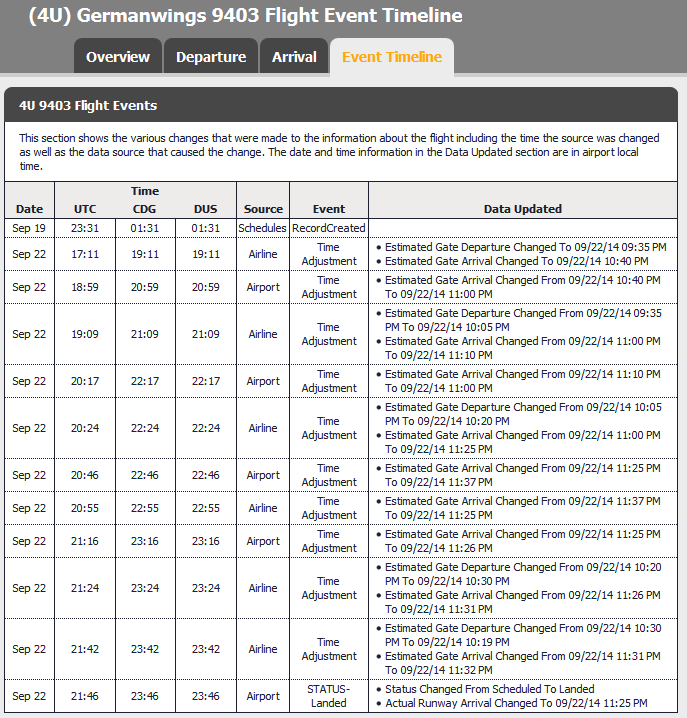Screen dimensions: 687x718
Task: Click arrival change from 11:25 PM to 11:26 PM
Action: pos(523,541)
